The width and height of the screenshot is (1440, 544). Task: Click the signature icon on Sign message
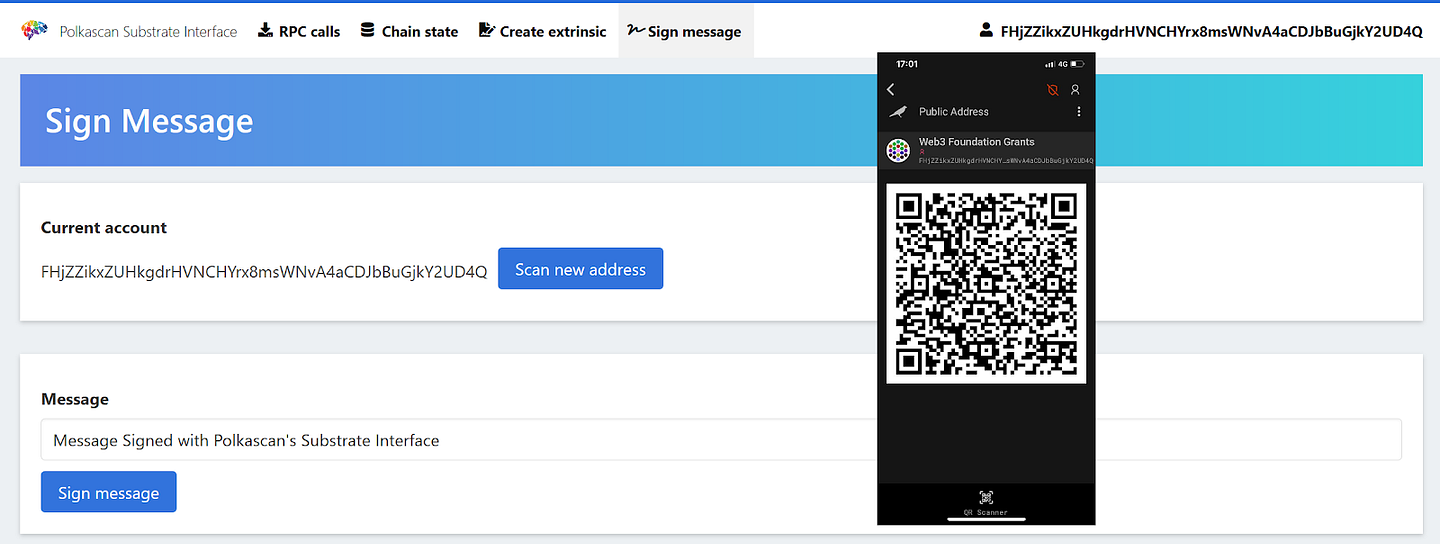(636, 30)
